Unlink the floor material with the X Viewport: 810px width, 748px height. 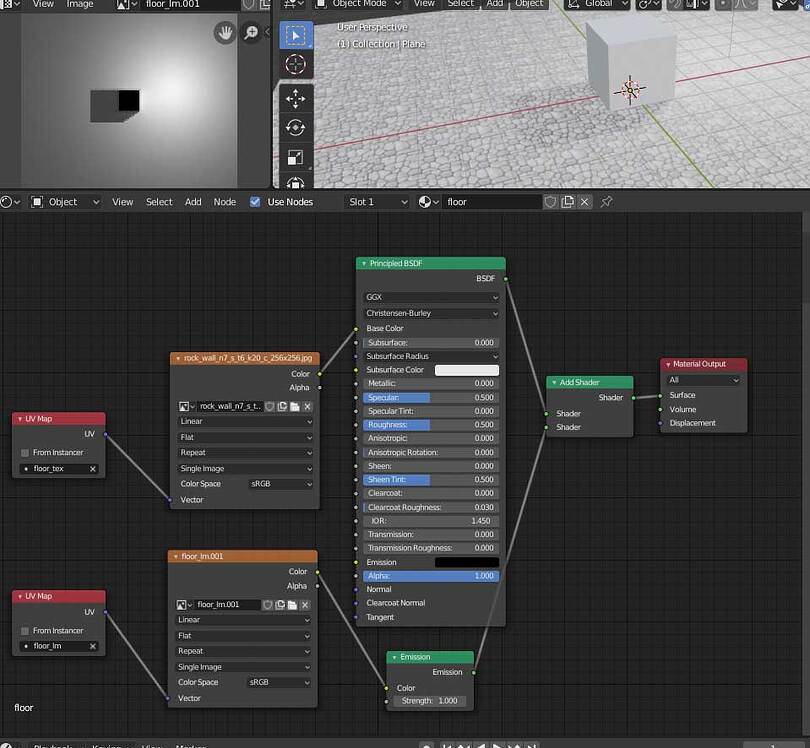tap(584, 201)
